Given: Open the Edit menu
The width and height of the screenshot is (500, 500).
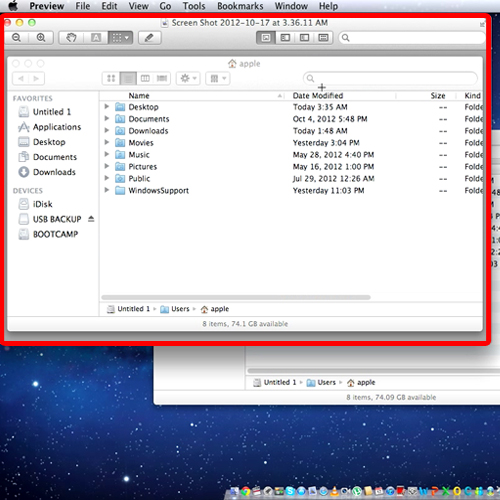Looking at the screenshot, I should [x=109, y=6].
